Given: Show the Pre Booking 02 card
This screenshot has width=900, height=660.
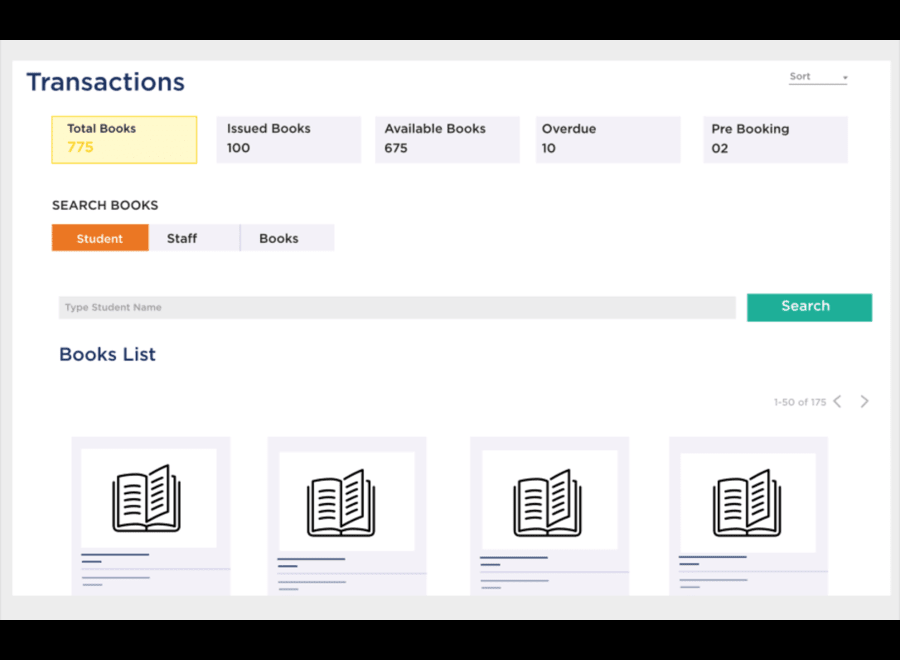Looking at the screenshot, I should point(775,139).
